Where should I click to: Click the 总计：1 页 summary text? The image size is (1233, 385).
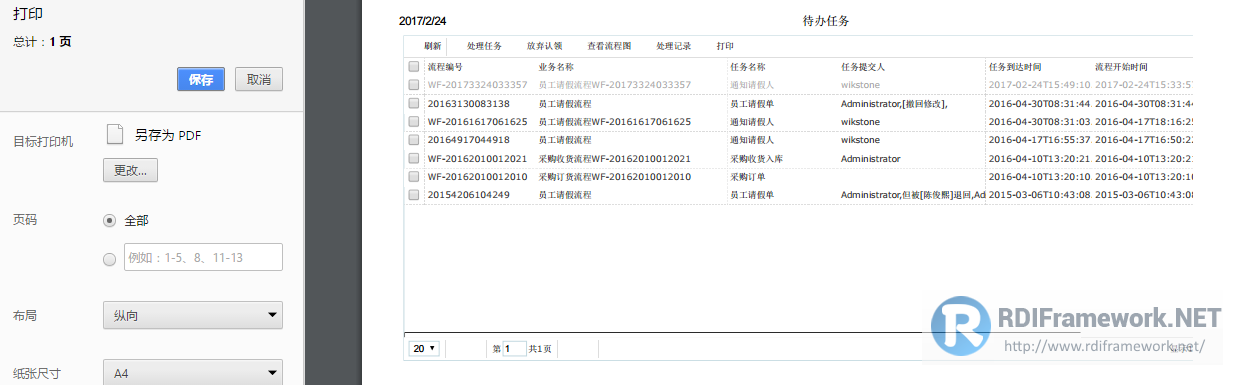pos(42,42)
